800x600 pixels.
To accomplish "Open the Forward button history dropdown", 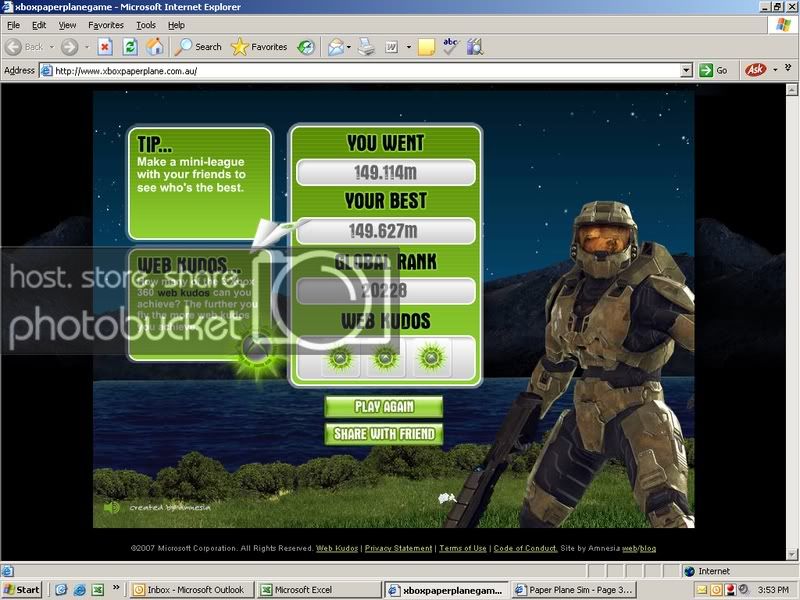I will 86,47.
